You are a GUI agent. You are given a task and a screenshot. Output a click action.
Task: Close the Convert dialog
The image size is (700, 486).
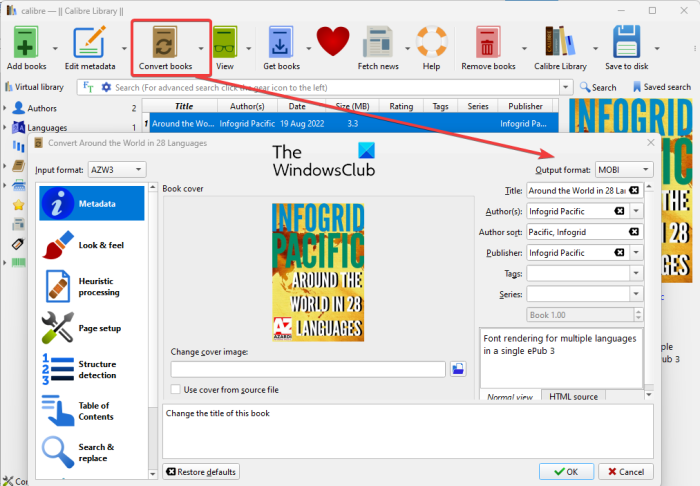(x=651, y=142)
